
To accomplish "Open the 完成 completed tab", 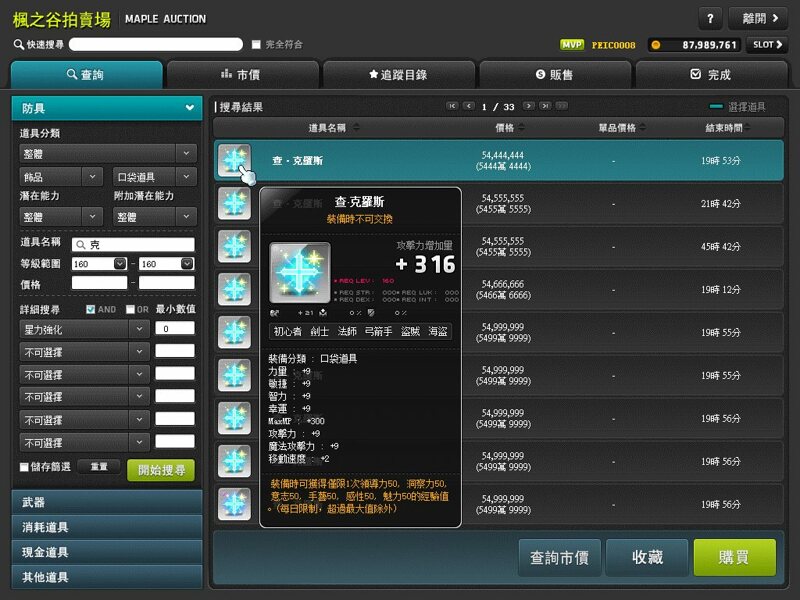I will pos(711,75).
